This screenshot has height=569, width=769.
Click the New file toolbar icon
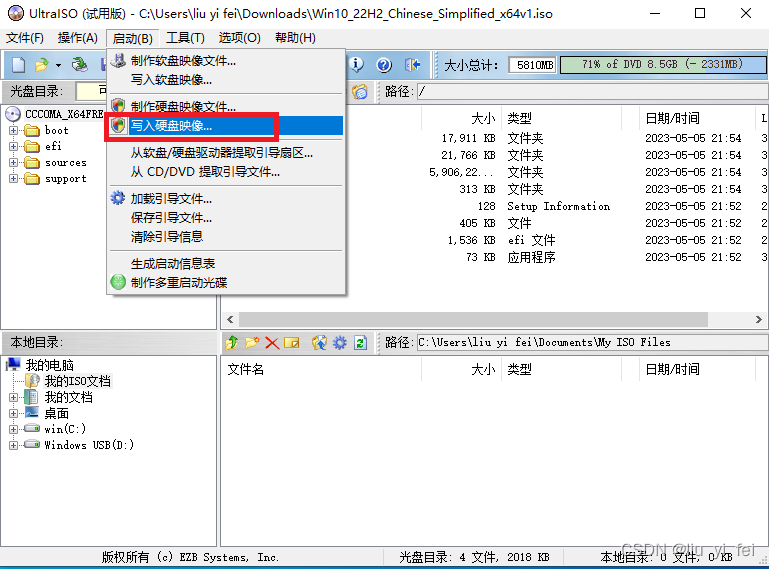[x=18, y=65]
